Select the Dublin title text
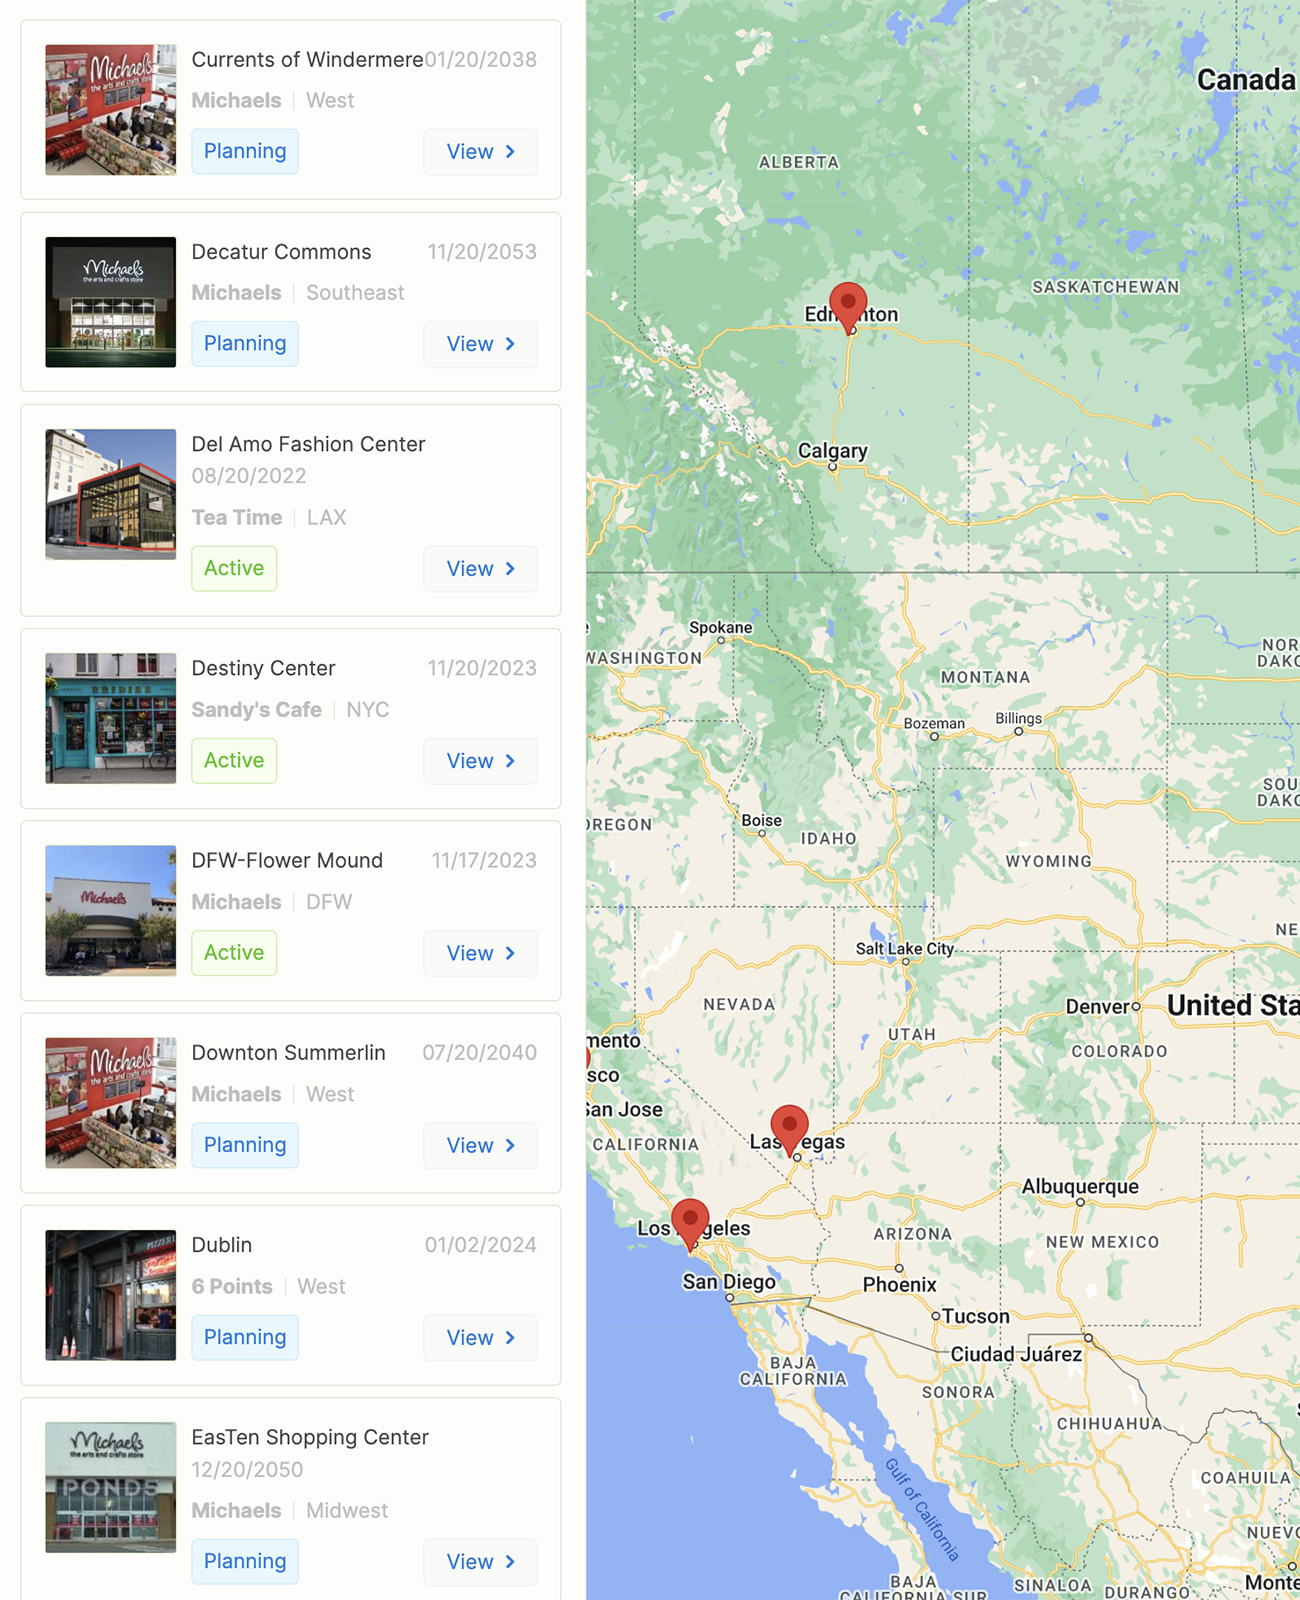This screenshot has height=1600, width=1300. (222, 1245)
